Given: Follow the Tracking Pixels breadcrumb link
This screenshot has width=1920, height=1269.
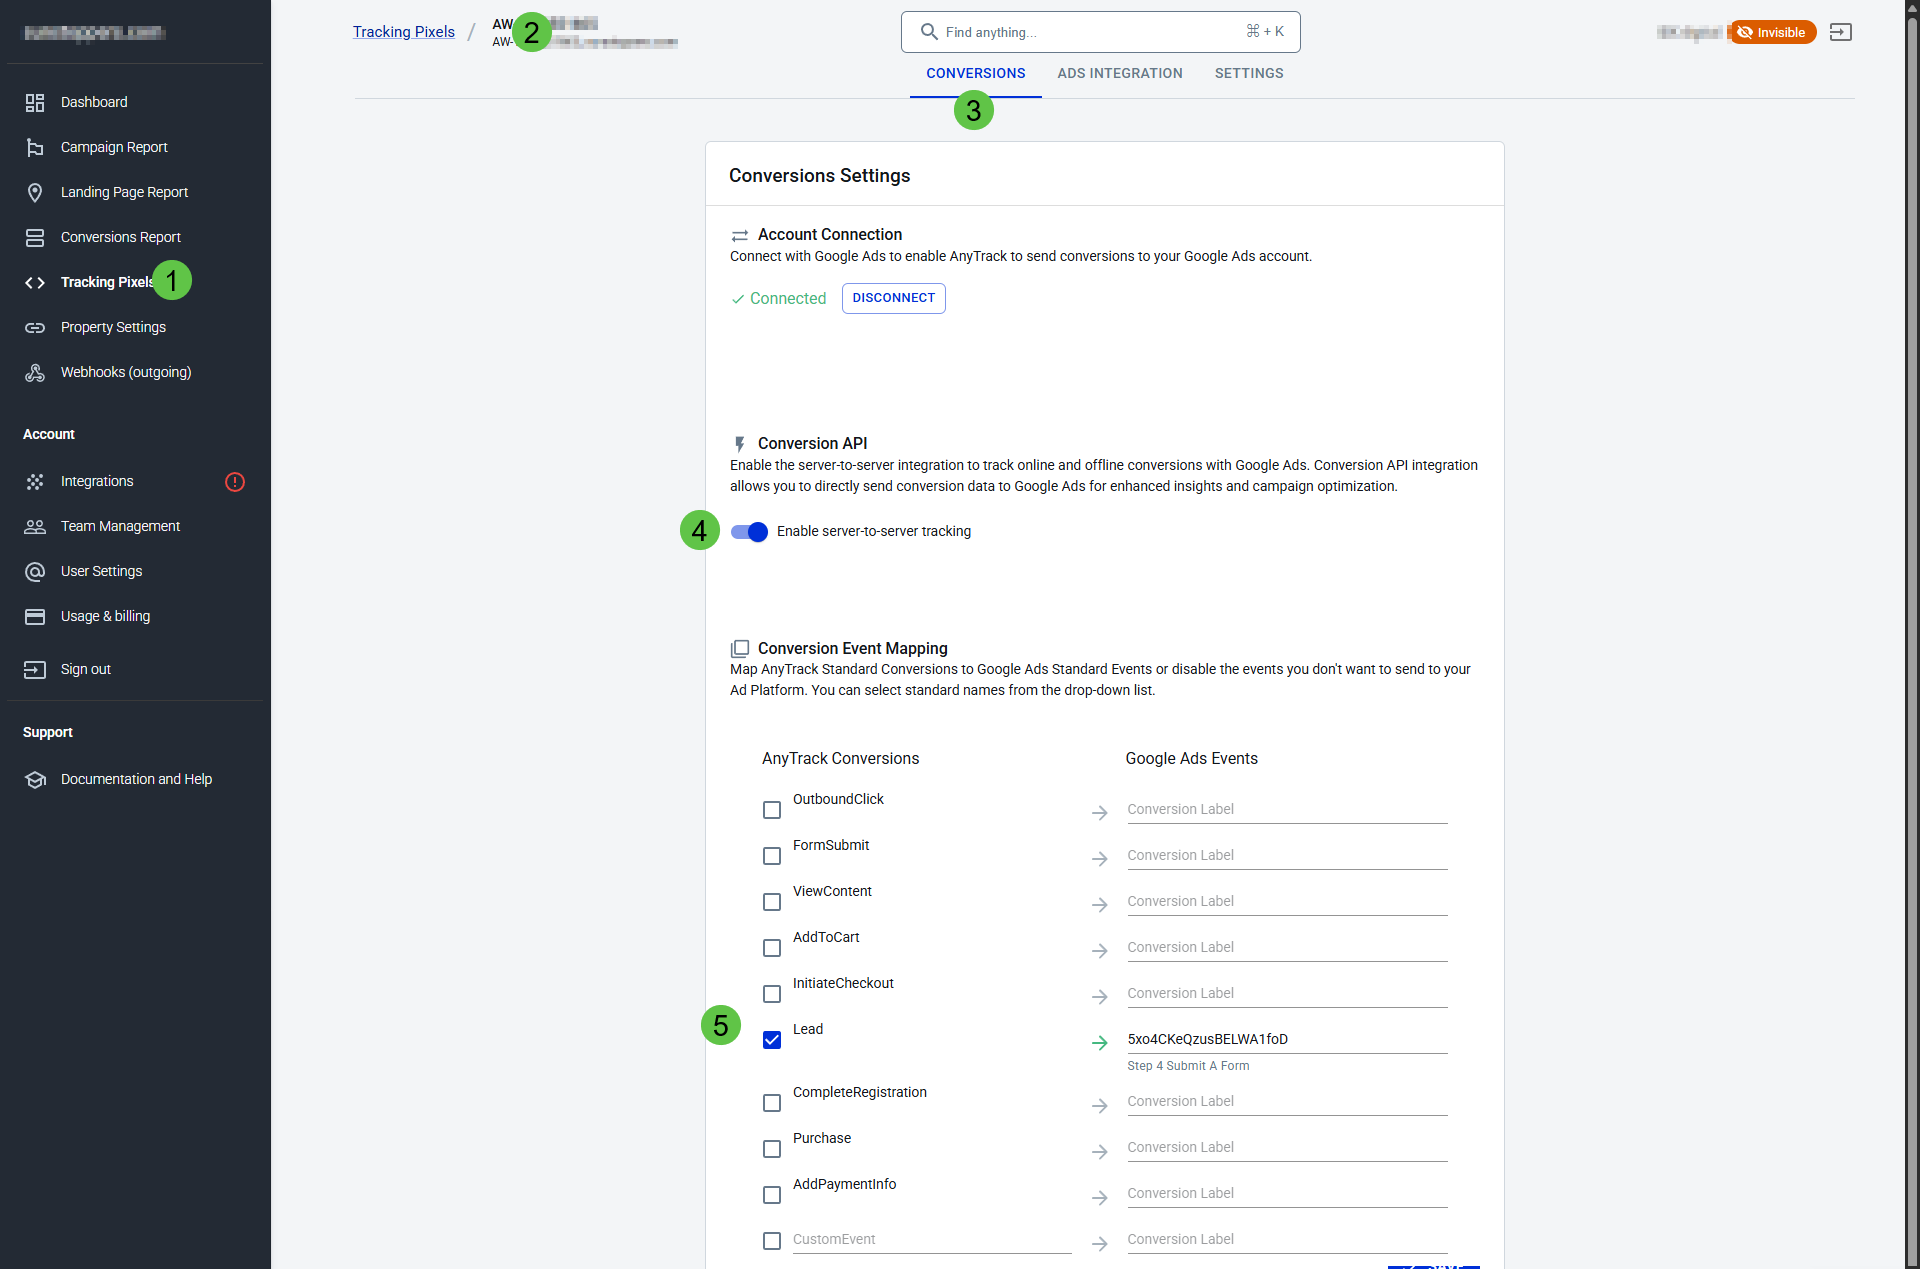Looking at the screenshot, I should coord(403,32).
